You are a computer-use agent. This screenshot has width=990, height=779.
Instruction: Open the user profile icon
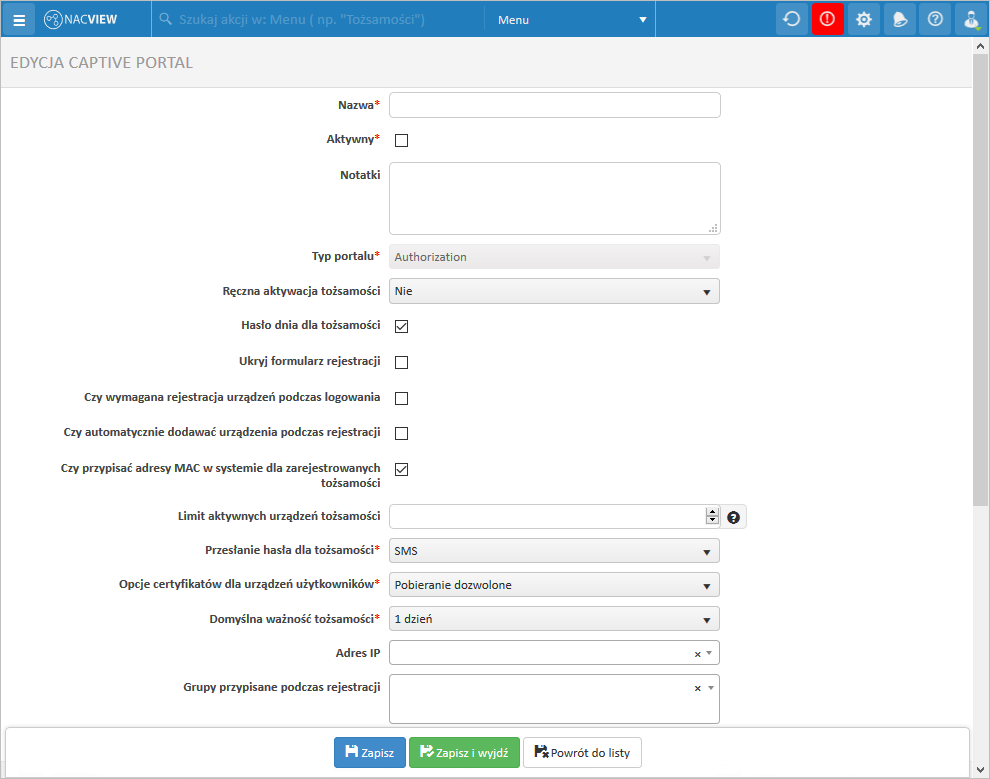pos(970,19)
